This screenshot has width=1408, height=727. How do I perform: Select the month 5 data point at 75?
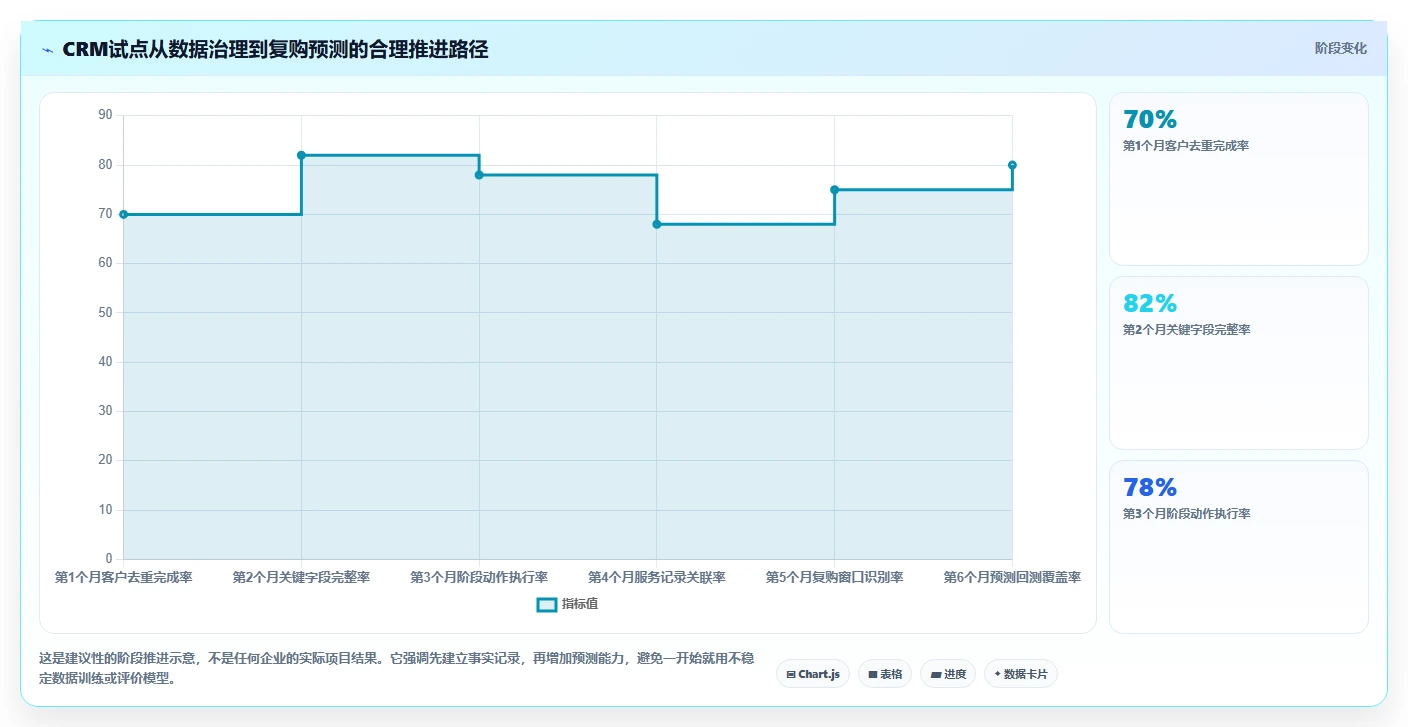click(x=835, y=190)
